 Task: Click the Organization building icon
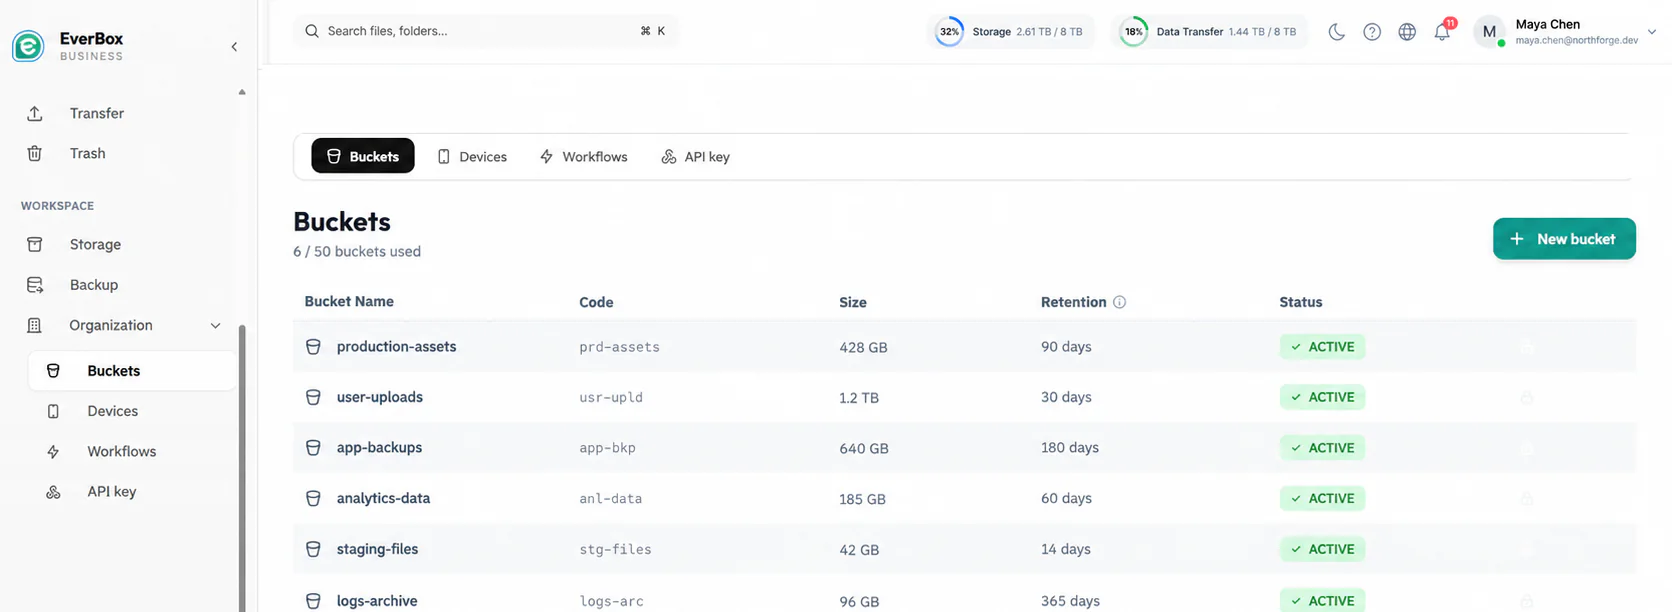click(35, 325)
